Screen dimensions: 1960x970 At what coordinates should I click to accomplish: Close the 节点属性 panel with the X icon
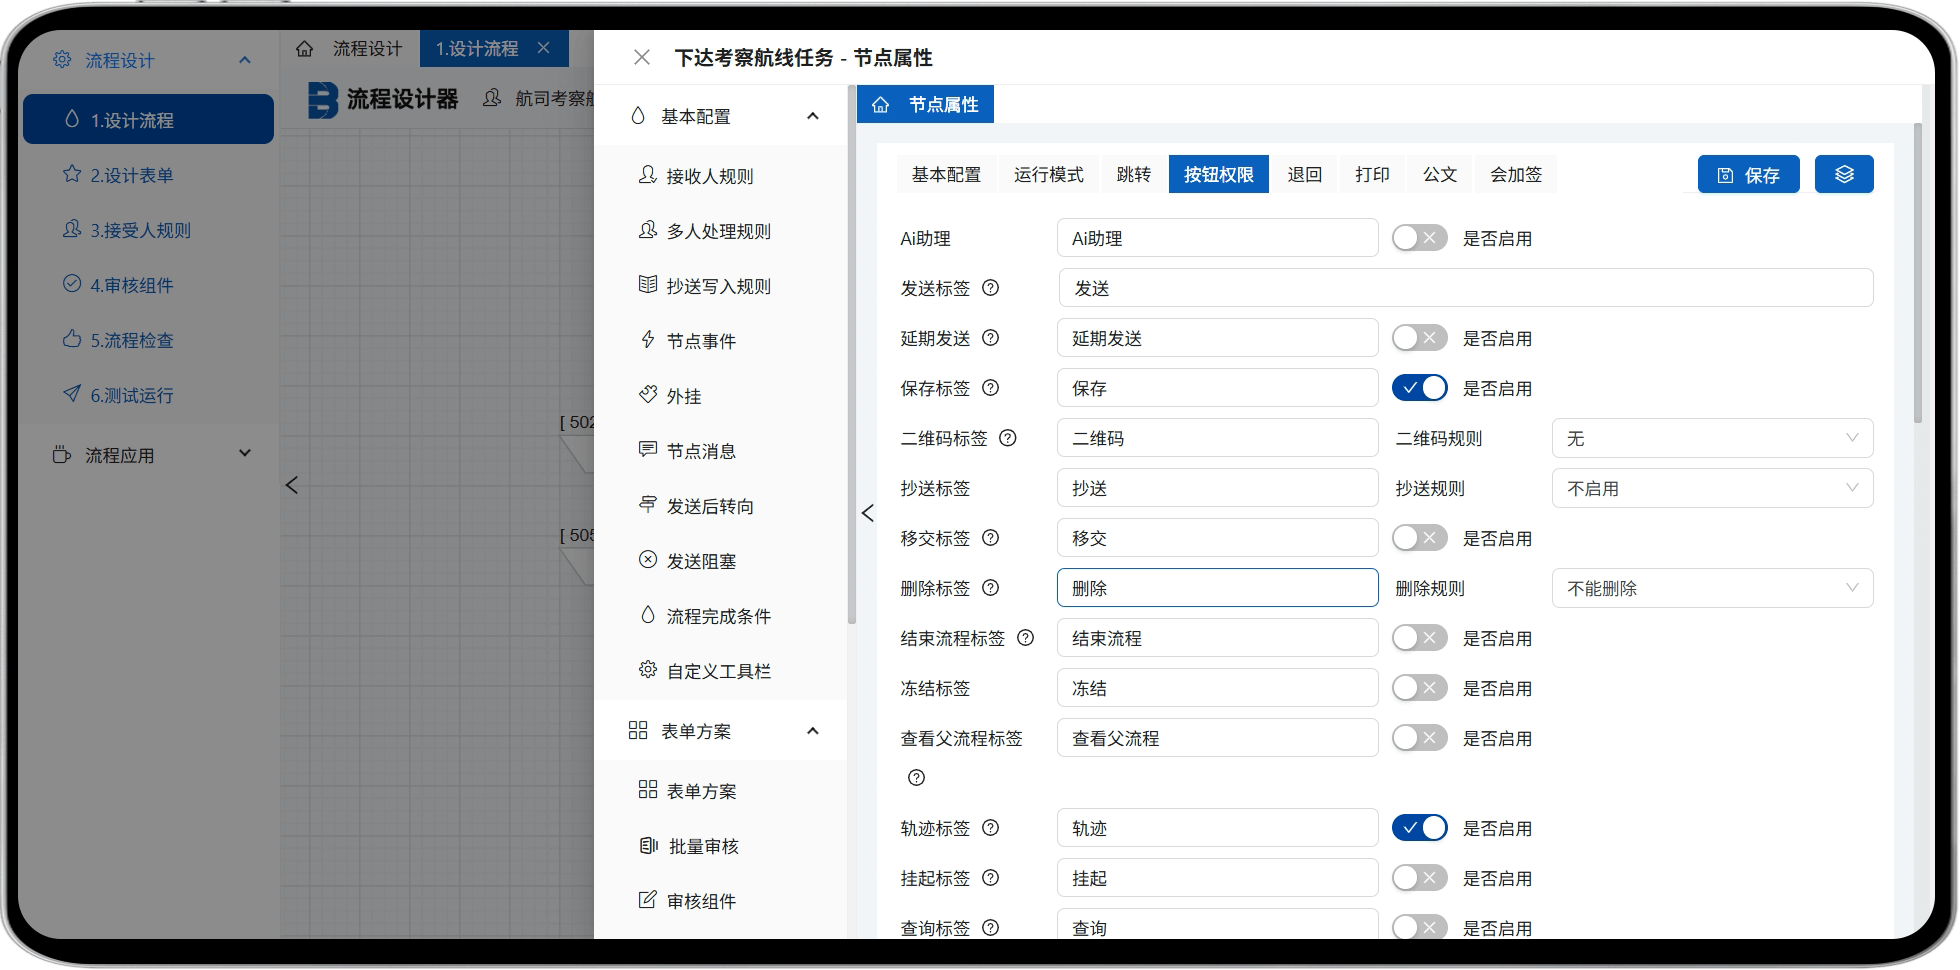[642, 58]
